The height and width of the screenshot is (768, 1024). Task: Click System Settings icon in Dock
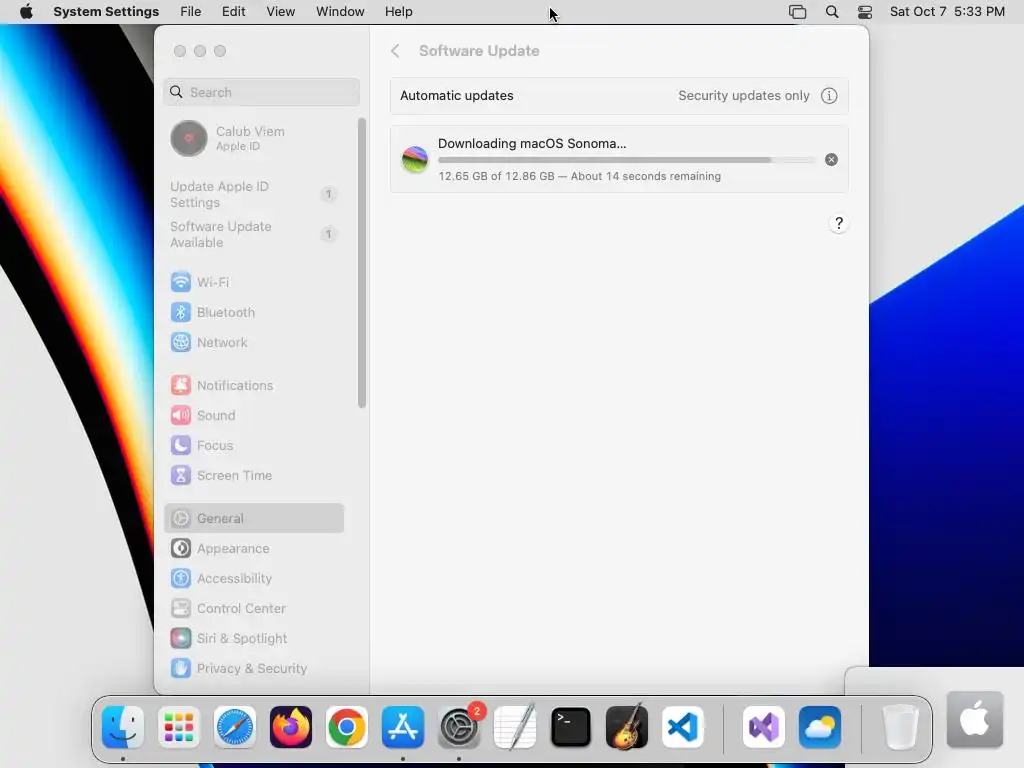[x=459, y=727]
